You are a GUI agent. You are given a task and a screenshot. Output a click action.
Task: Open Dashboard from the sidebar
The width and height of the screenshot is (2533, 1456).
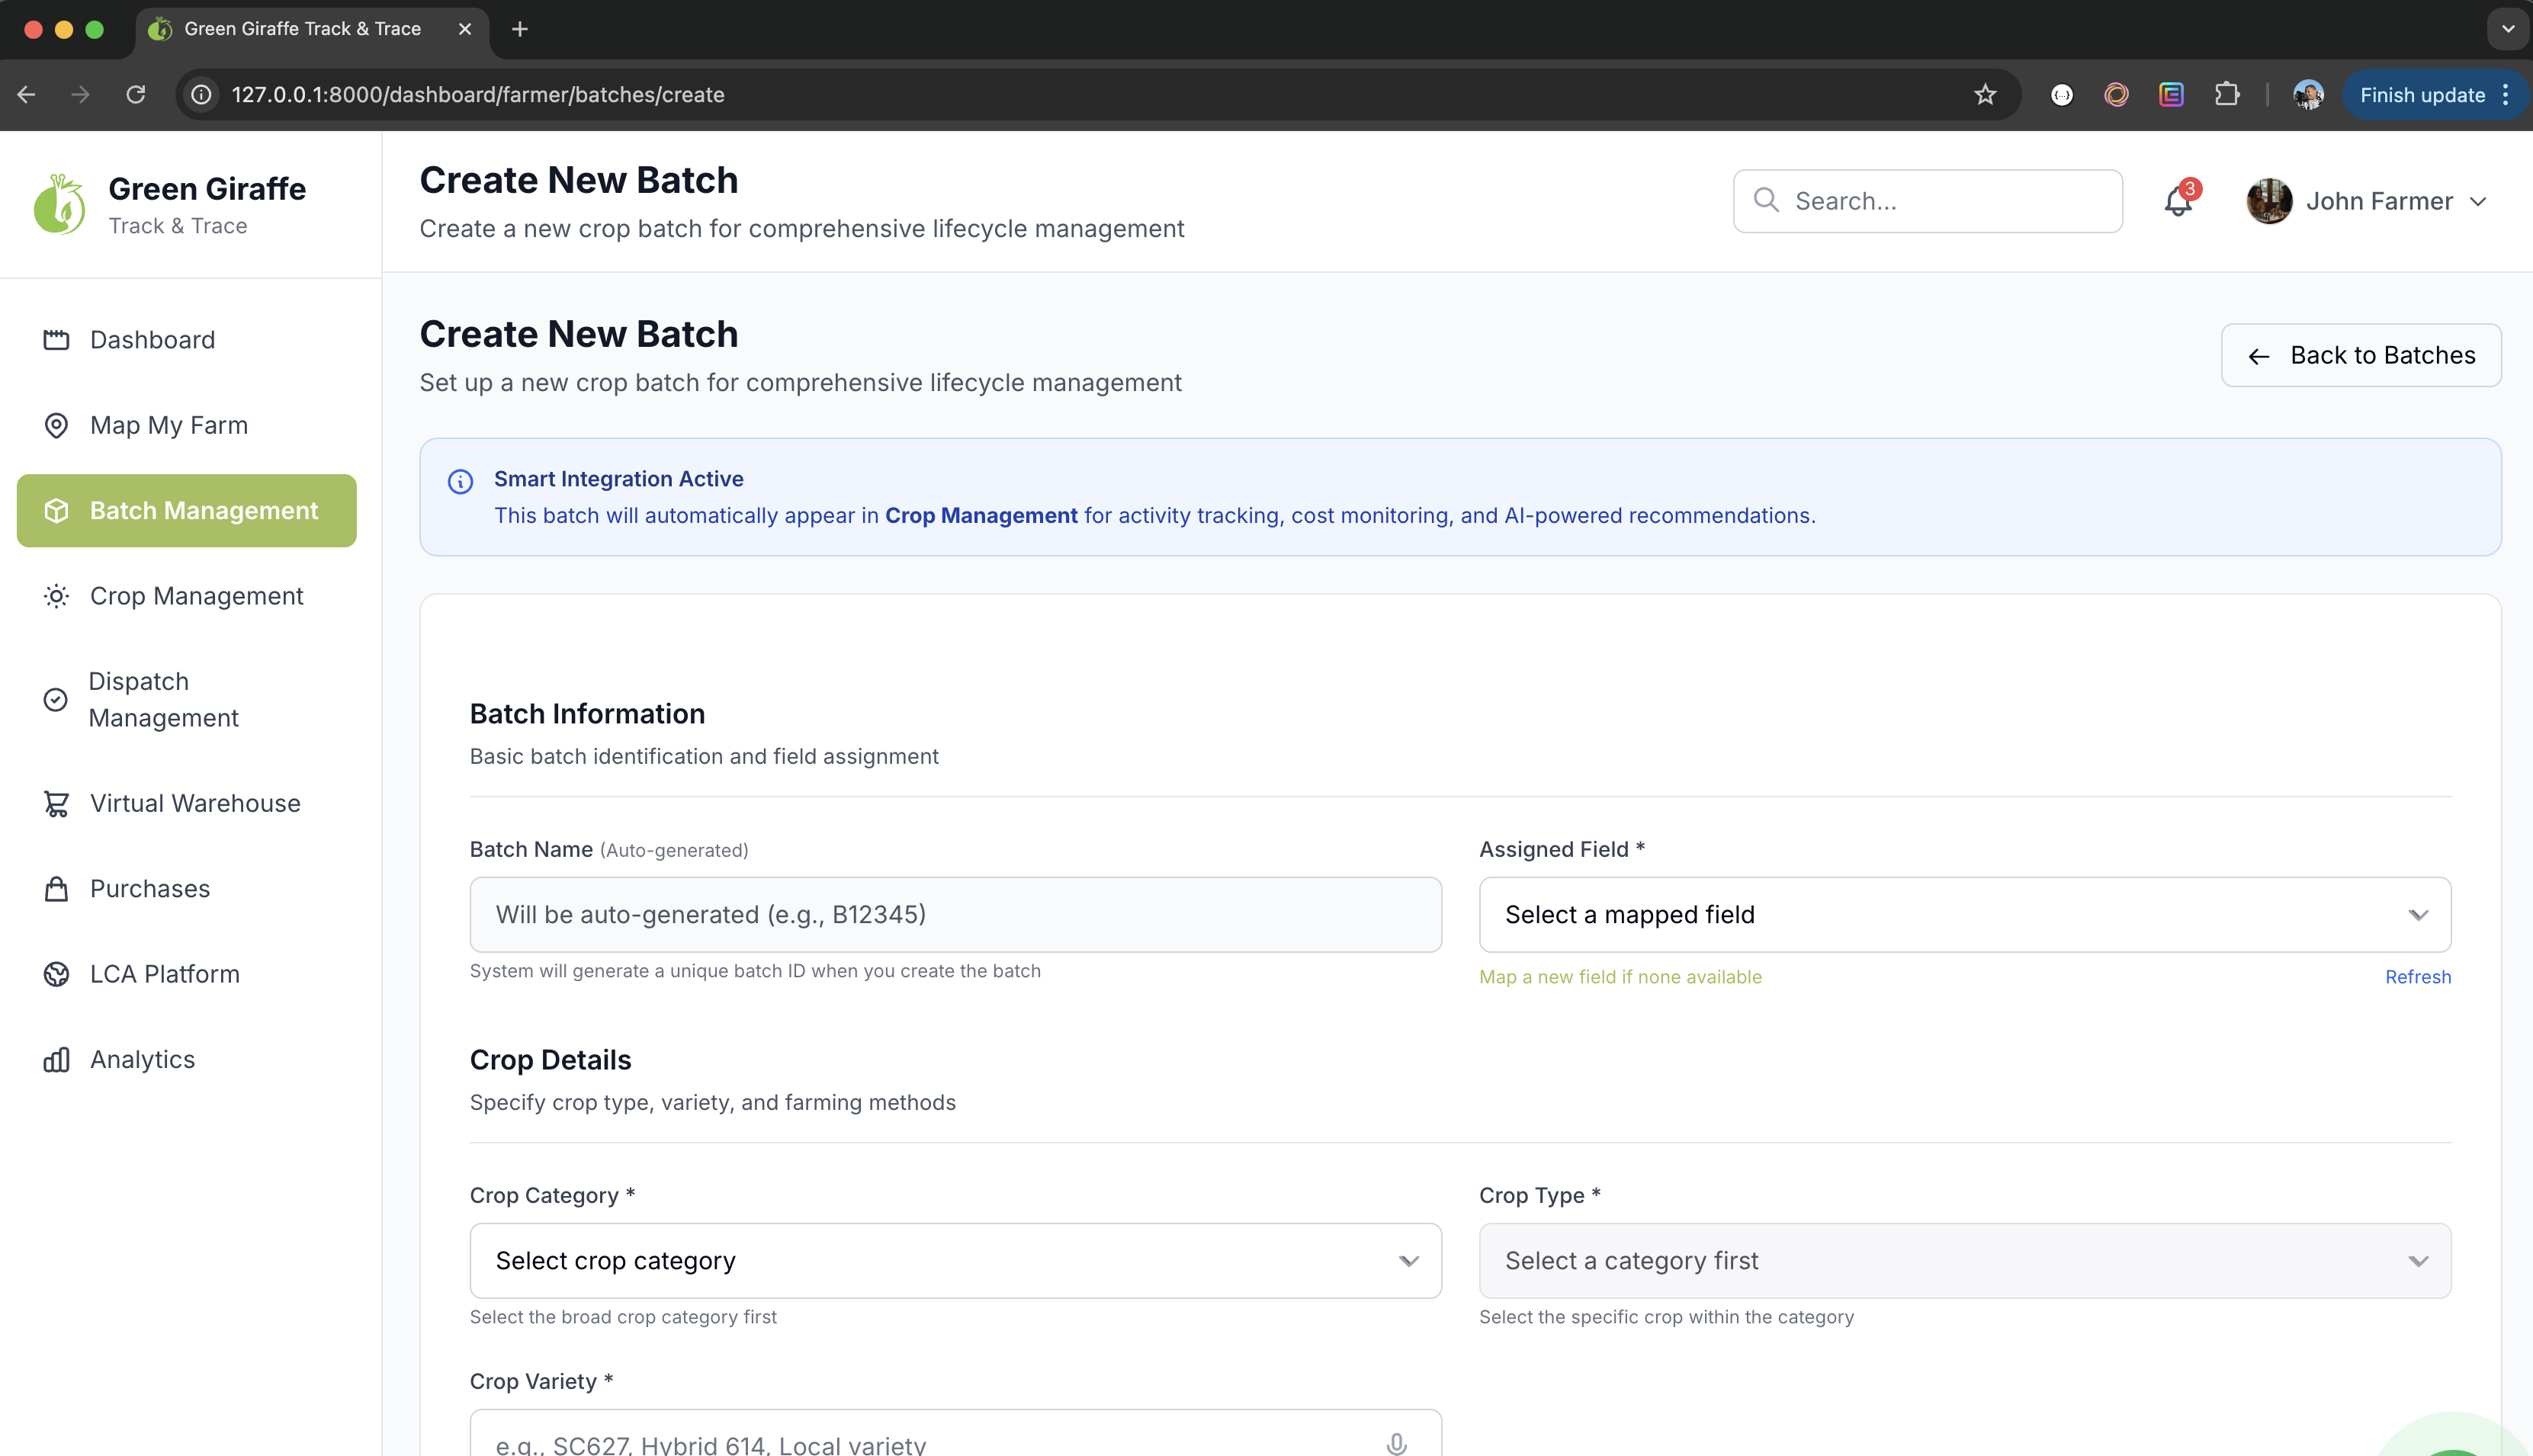pyautogui.click(x=187, y=340)
